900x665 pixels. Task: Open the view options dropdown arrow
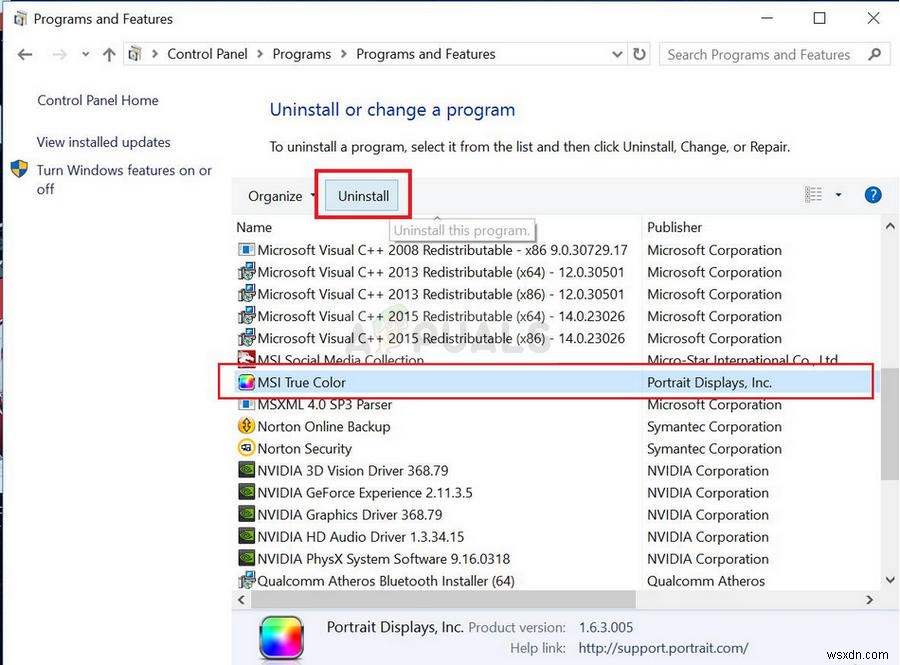tap(839, 195)
